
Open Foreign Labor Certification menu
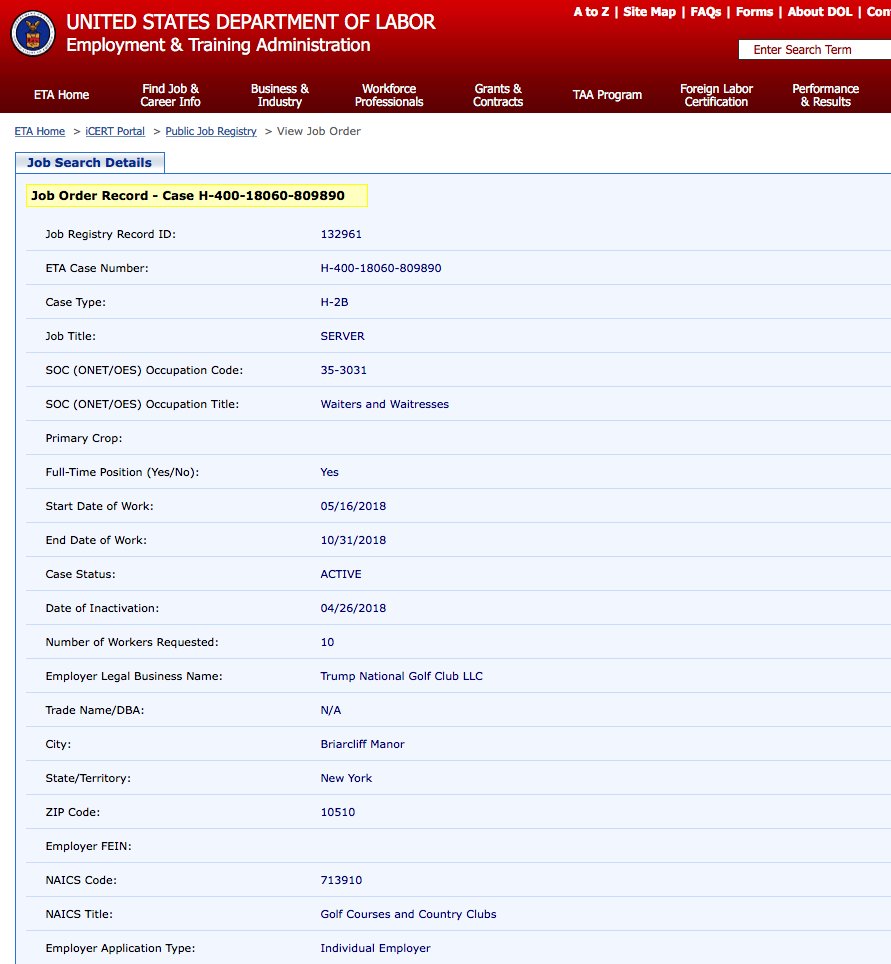pos(716,95)
